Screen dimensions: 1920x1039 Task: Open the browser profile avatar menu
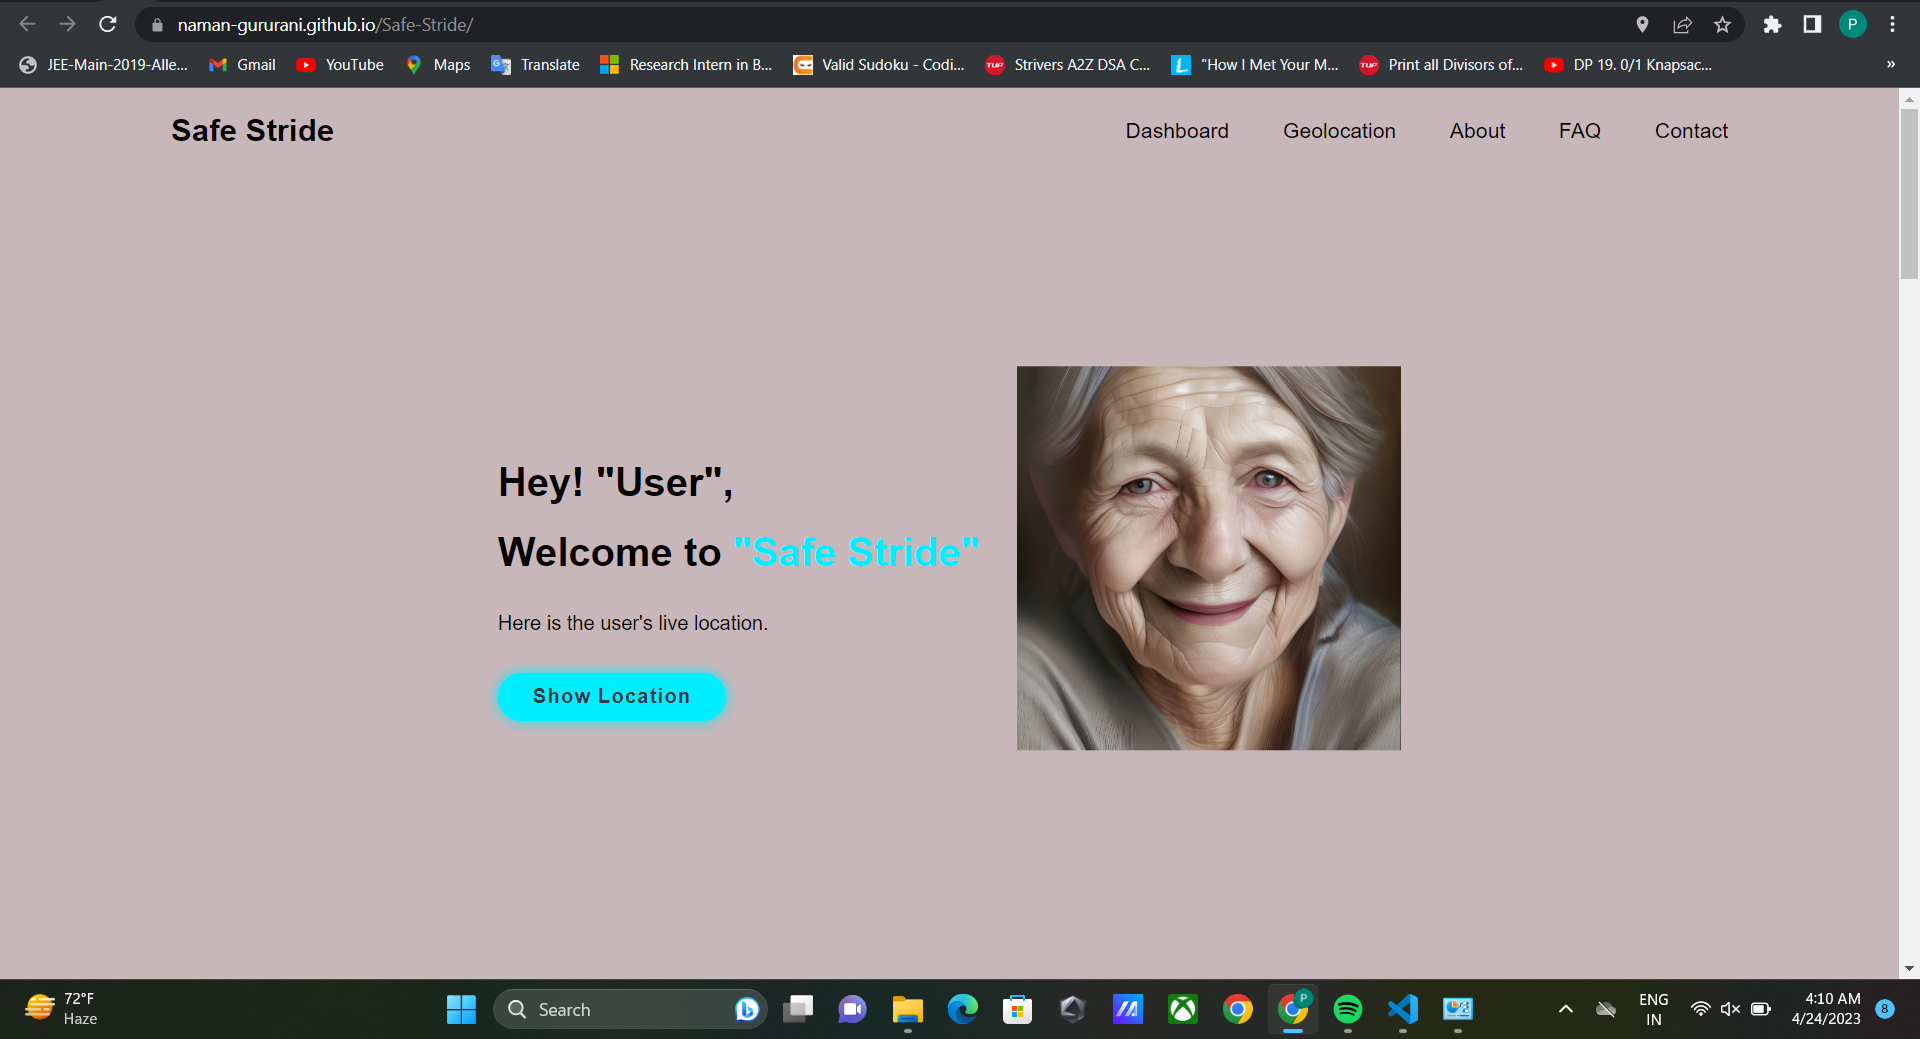pyautogui.click(x=1852, y=24)
